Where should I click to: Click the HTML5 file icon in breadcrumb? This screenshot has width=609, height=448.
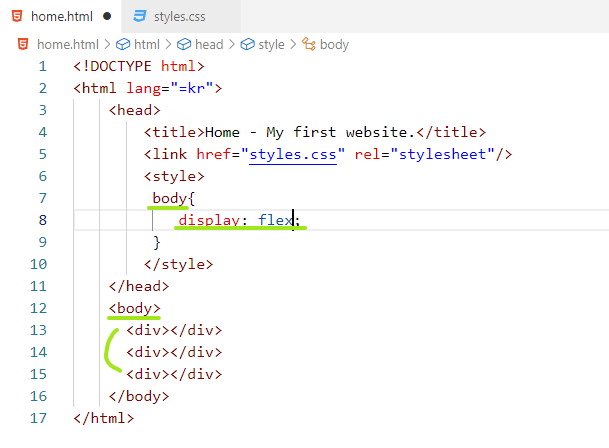tap(23, 44)
